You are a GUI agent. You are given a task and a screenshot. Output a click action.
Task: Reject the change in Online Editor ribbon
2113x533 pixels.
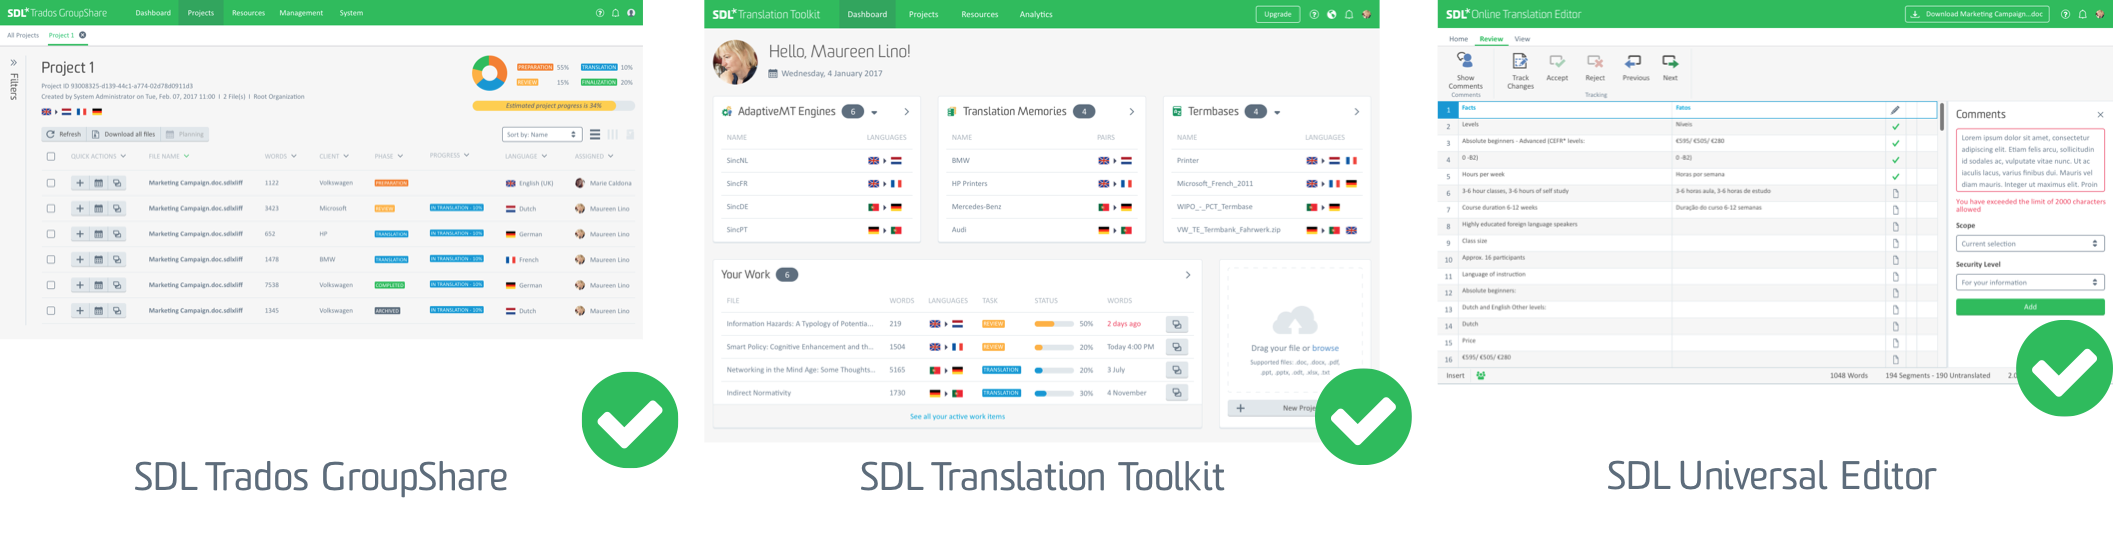coord(1595,68)
